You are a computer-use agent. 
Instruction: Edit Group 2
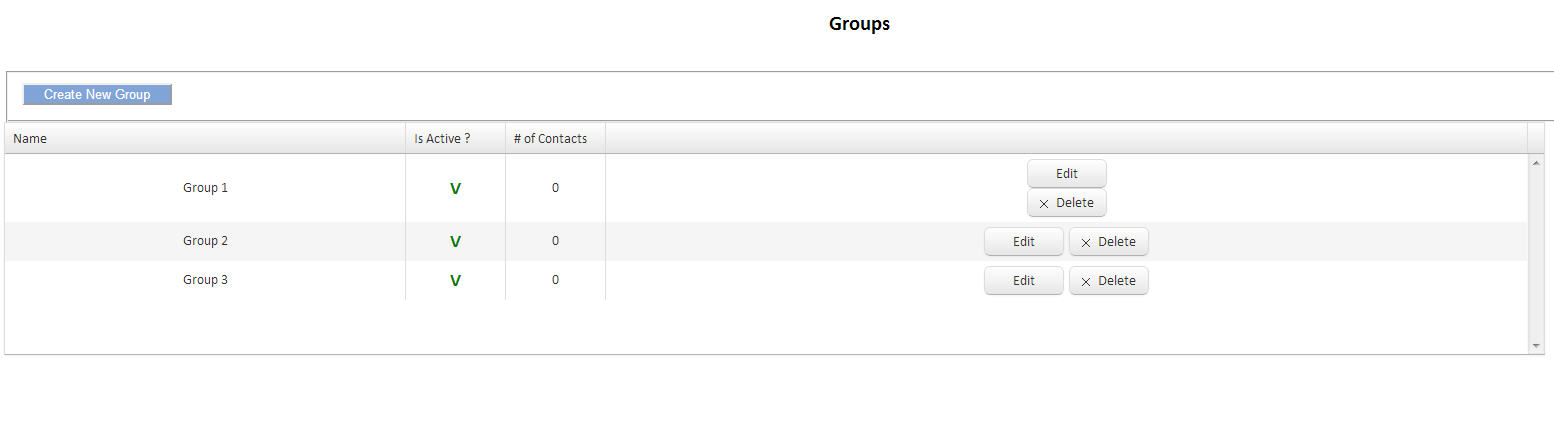coord(1023,242)
